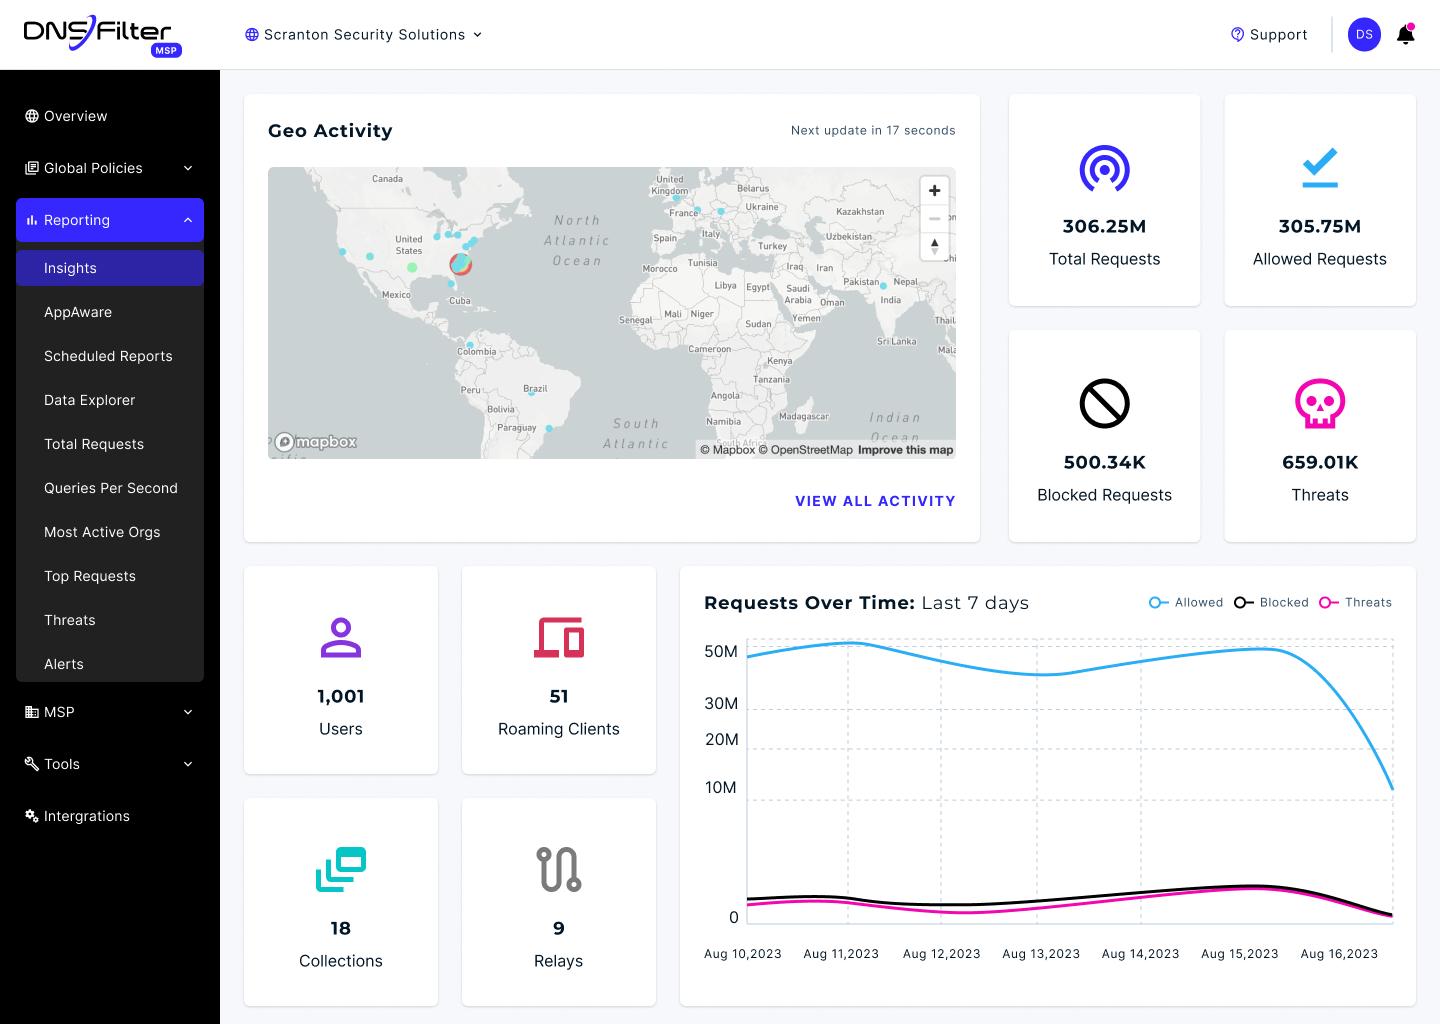Zoom in on the Geo Activity map
The image size is (1440, 1024).
click(934, 190)
